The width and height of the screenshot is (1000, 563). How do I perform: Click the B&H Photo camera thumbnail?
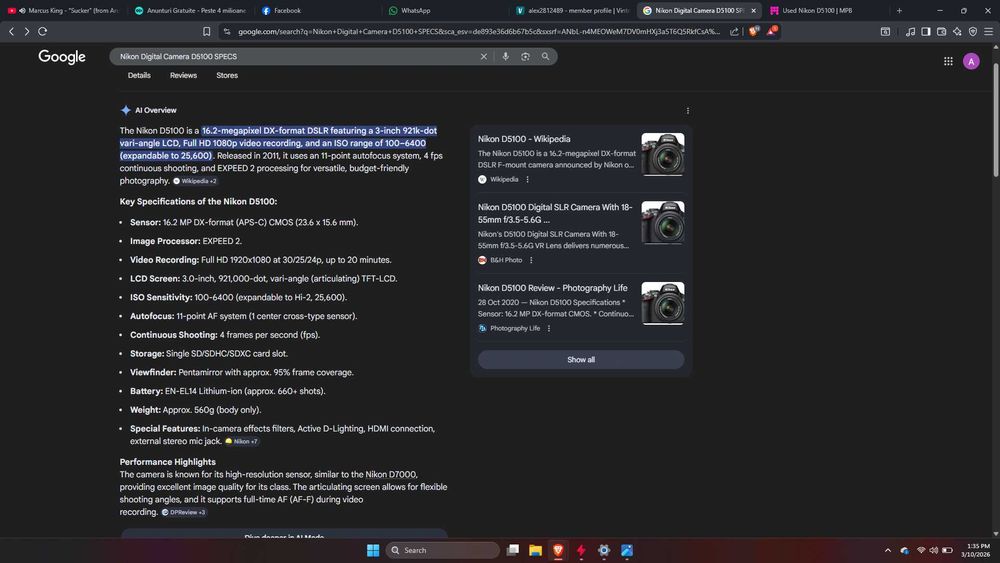tap(663, 223)
